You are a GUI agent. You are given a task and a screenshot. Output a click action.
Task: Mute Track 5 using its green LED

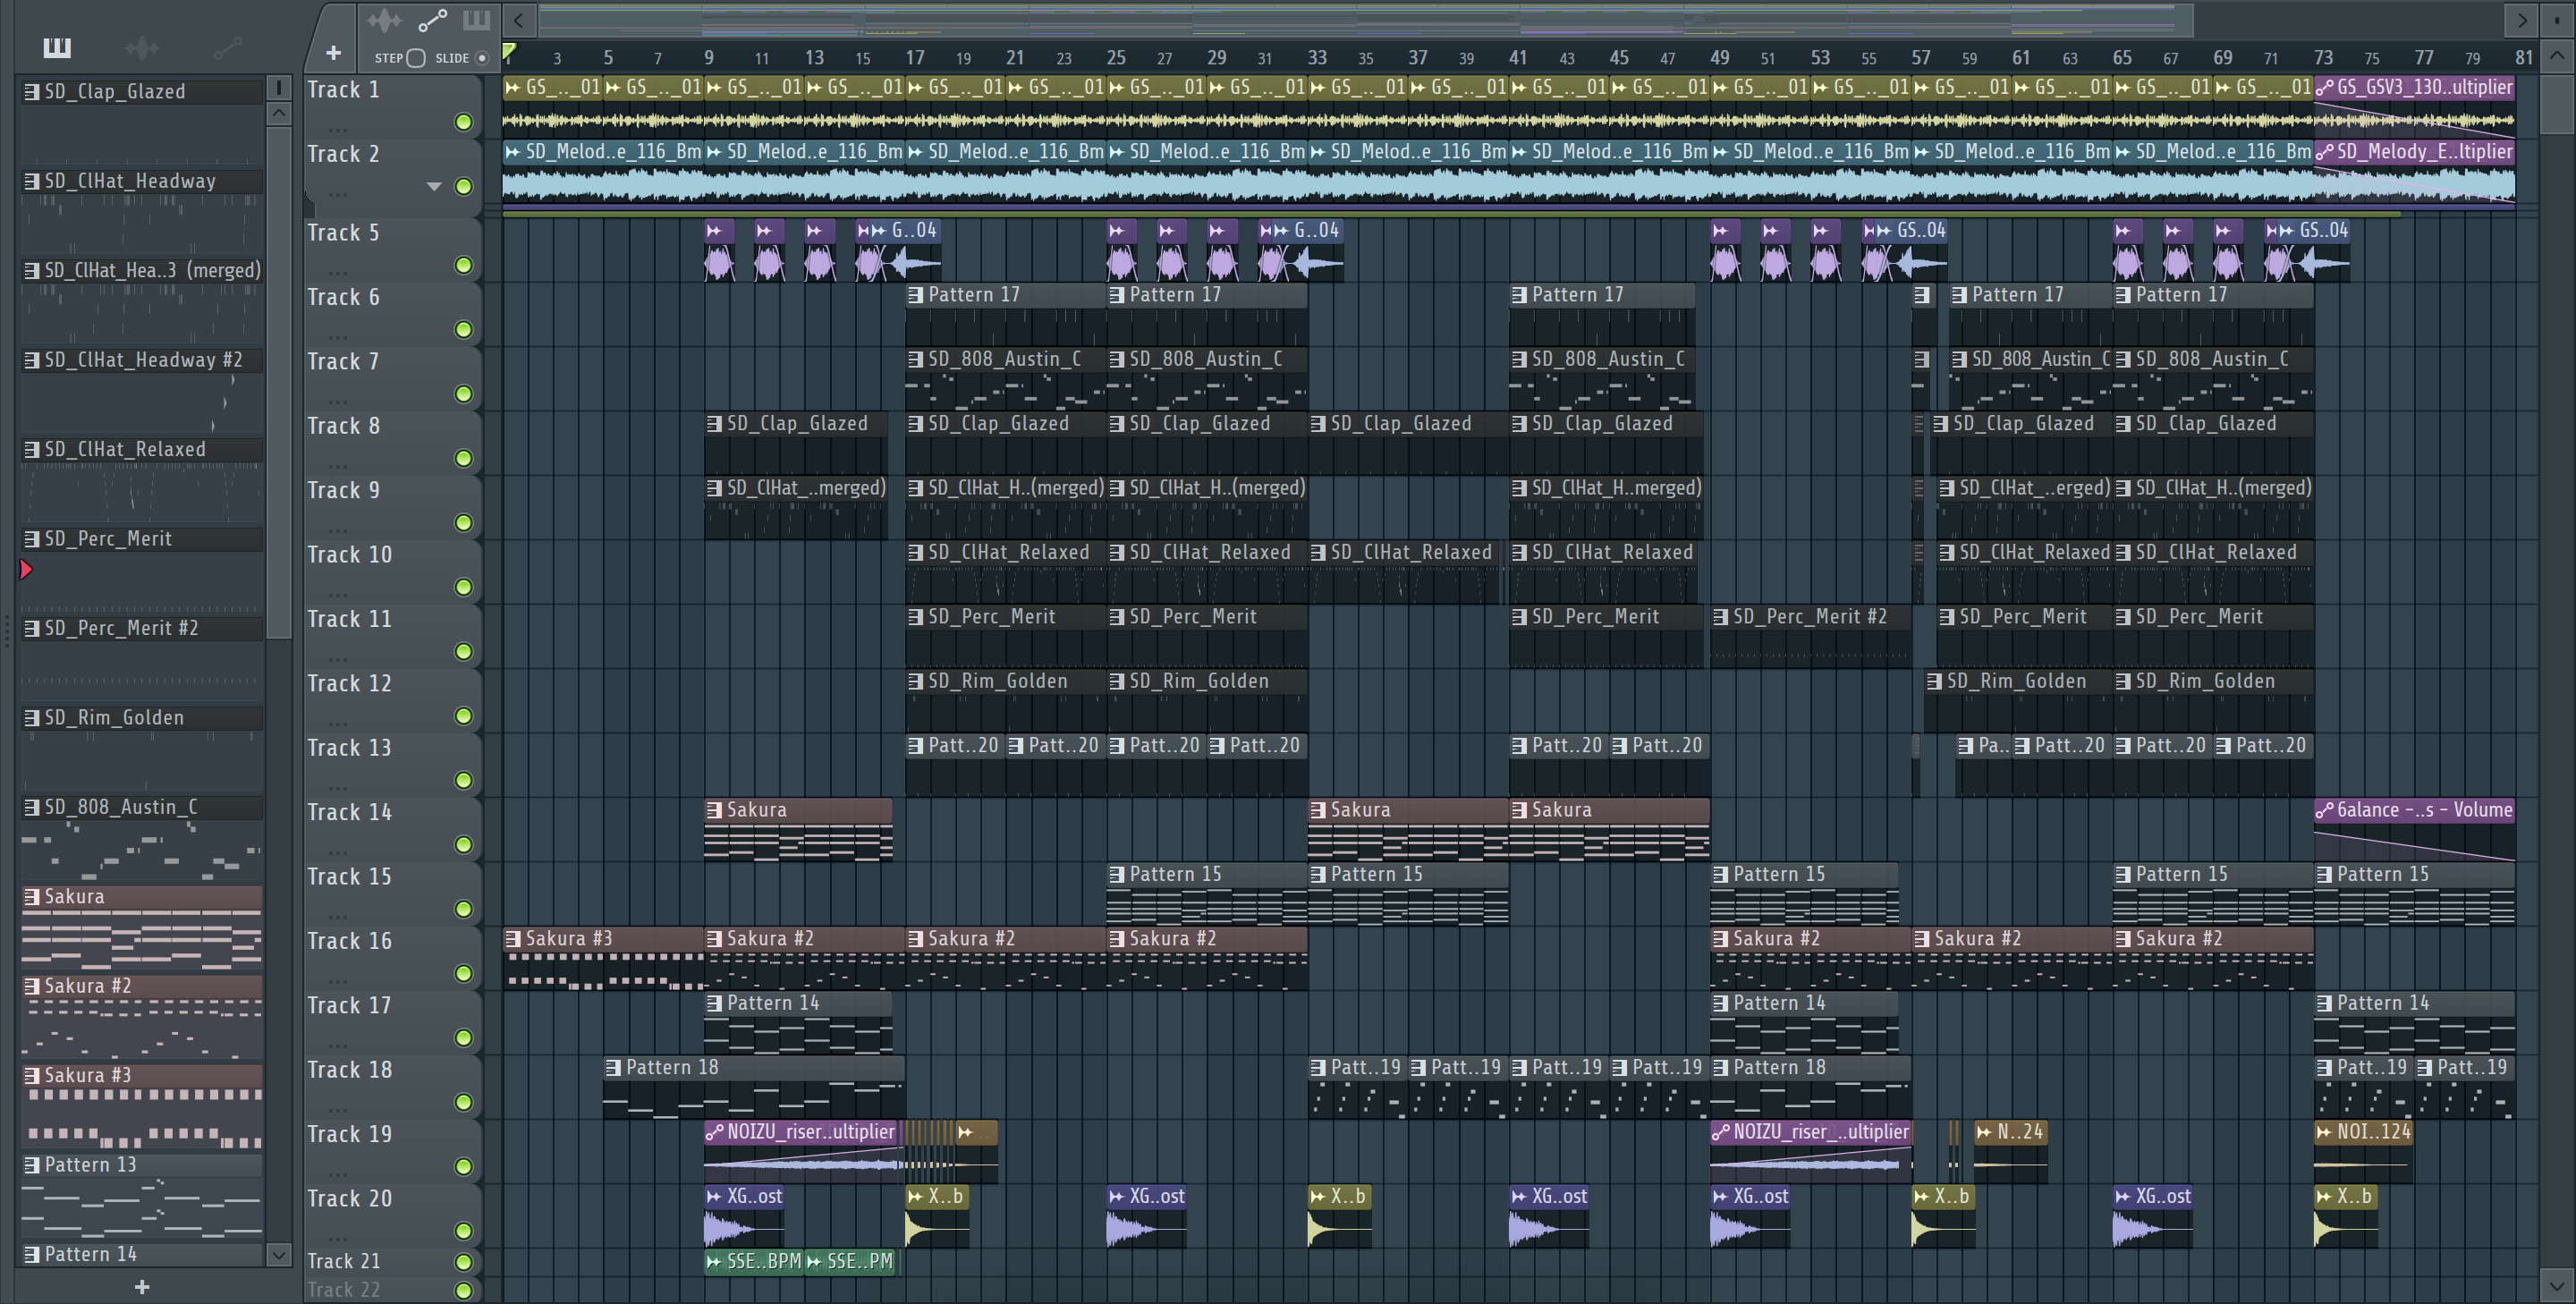point(463,265)
